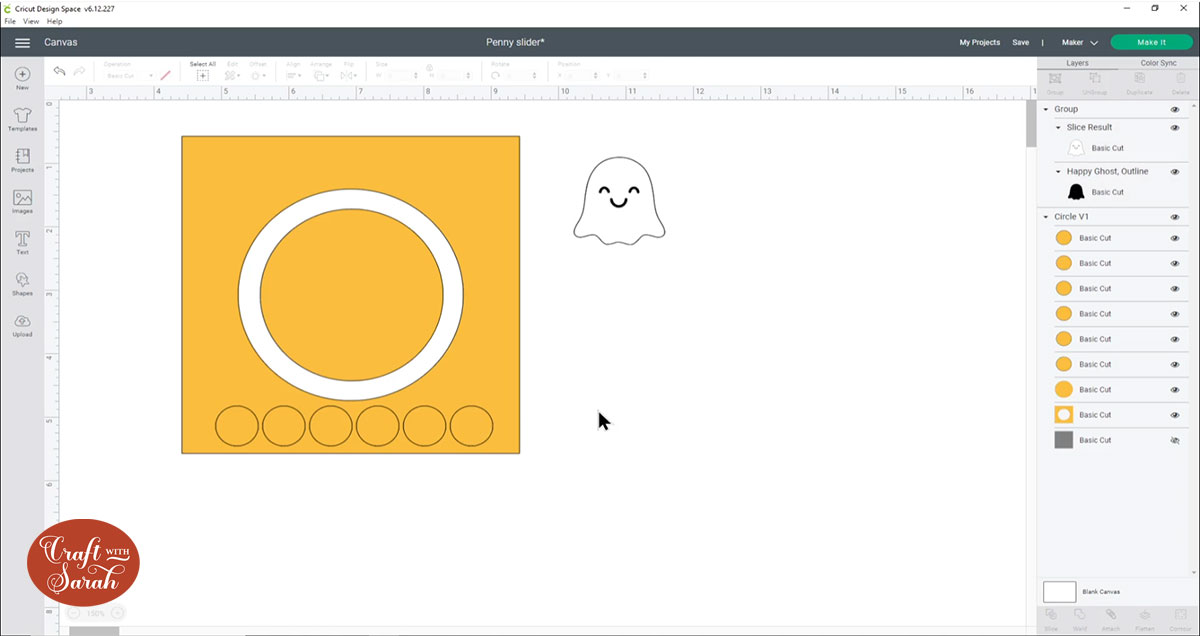Viewport: 1200px width, 636px height.
Task: Click the green Make It button
Action: 1151,43
